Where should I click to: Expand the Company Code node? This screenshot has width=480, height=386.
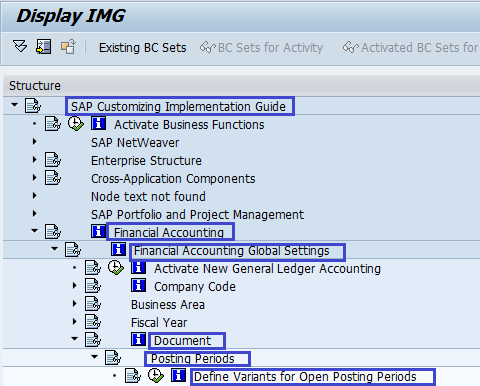(x=75, y=286)
